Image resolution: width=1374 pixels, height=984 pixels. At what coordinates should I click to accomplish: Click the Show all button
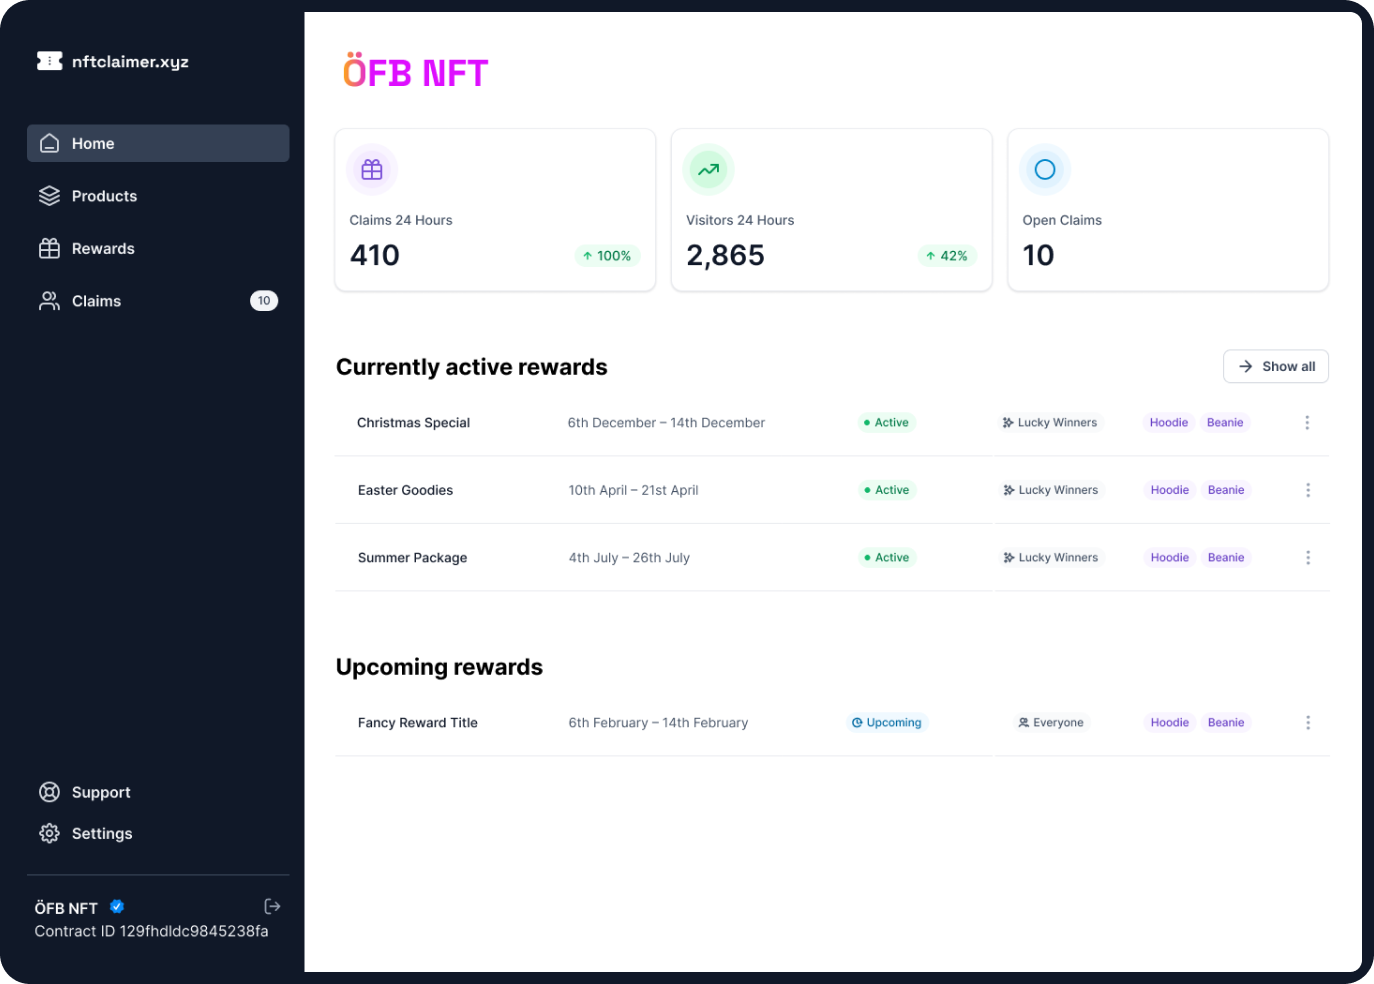[1276, 366]
